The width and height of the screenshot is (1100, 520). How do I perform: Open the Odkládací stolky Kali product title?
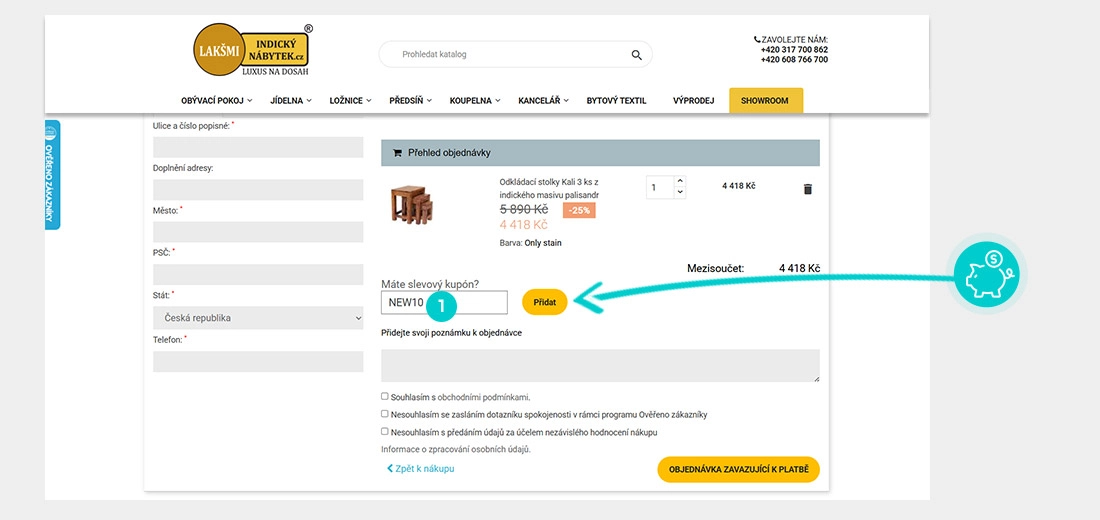pyautogui.click(x=549, y=187)
